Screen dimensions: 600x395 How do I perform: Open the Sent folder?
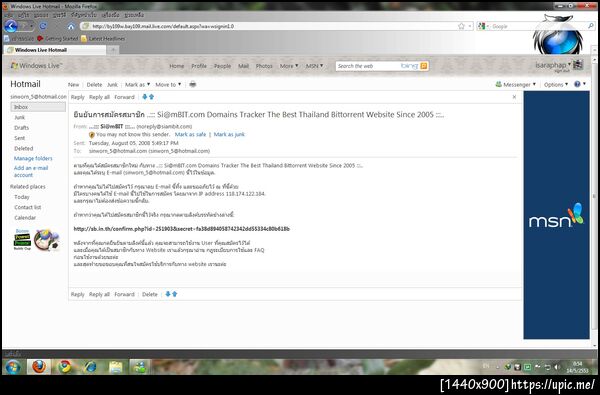[20, 138]
